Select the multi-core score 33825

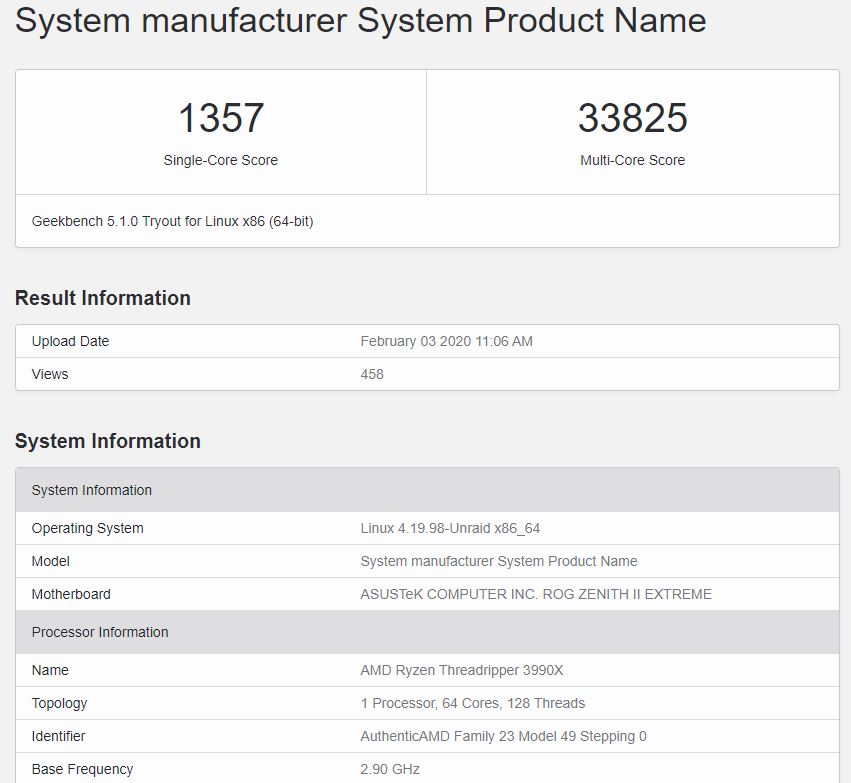pos(633,119)
